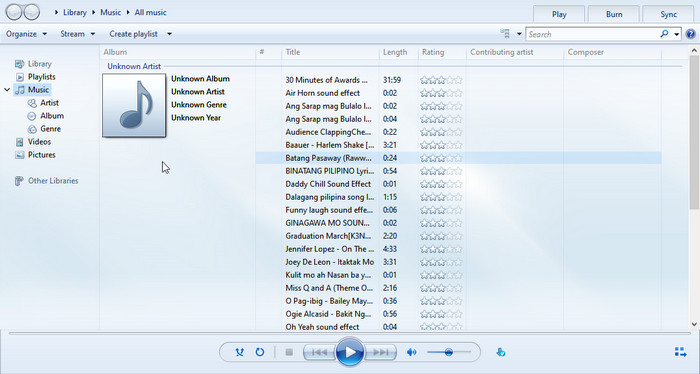The height and width of the screenshot is (374, 700).
Task: Switch to the Sync tab
Action: point(668,14)
